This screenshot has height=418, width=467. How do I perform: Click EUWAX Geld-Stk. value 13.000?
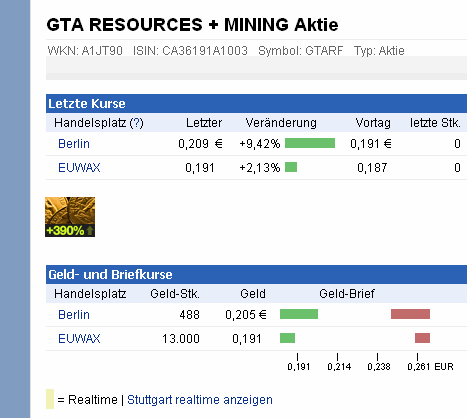pos(181,339)
